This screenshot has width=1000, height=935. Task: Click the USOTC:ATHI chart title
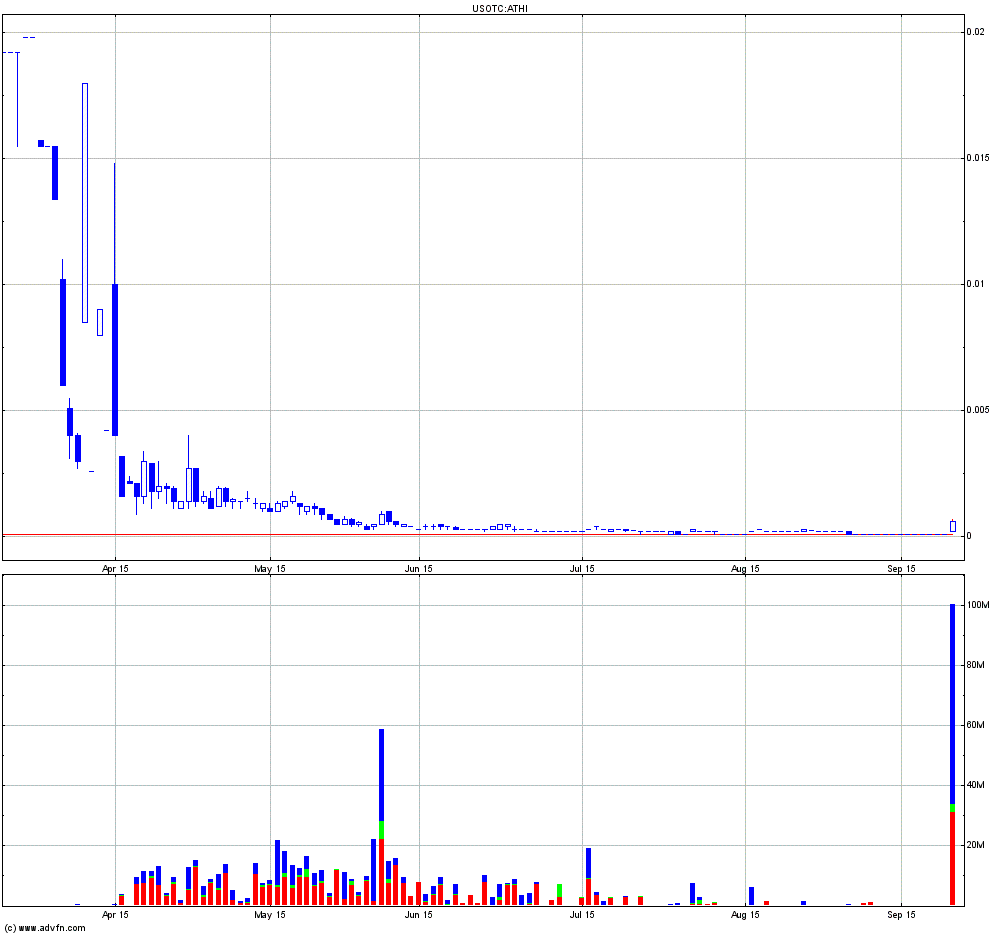click(499, 8)
